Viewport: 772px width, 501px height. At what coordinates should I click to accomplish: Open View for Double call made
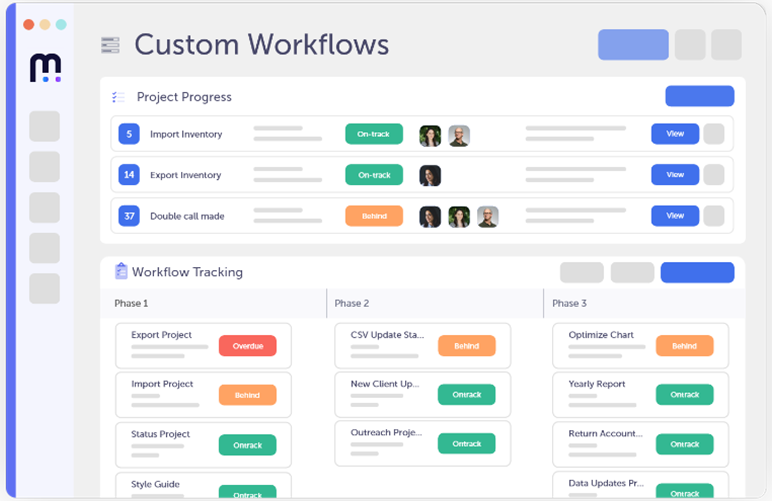pos(675,216)
